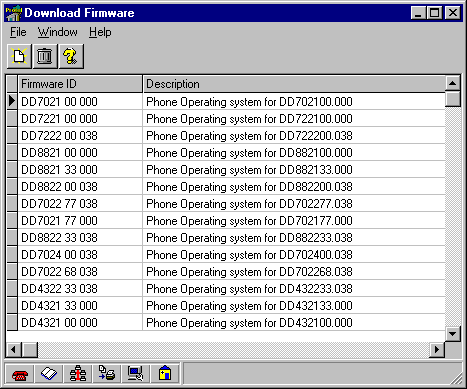The image size is (467, 389).
Task: Click Firmware ID cell DD8821 00 000
Action: 80,152
